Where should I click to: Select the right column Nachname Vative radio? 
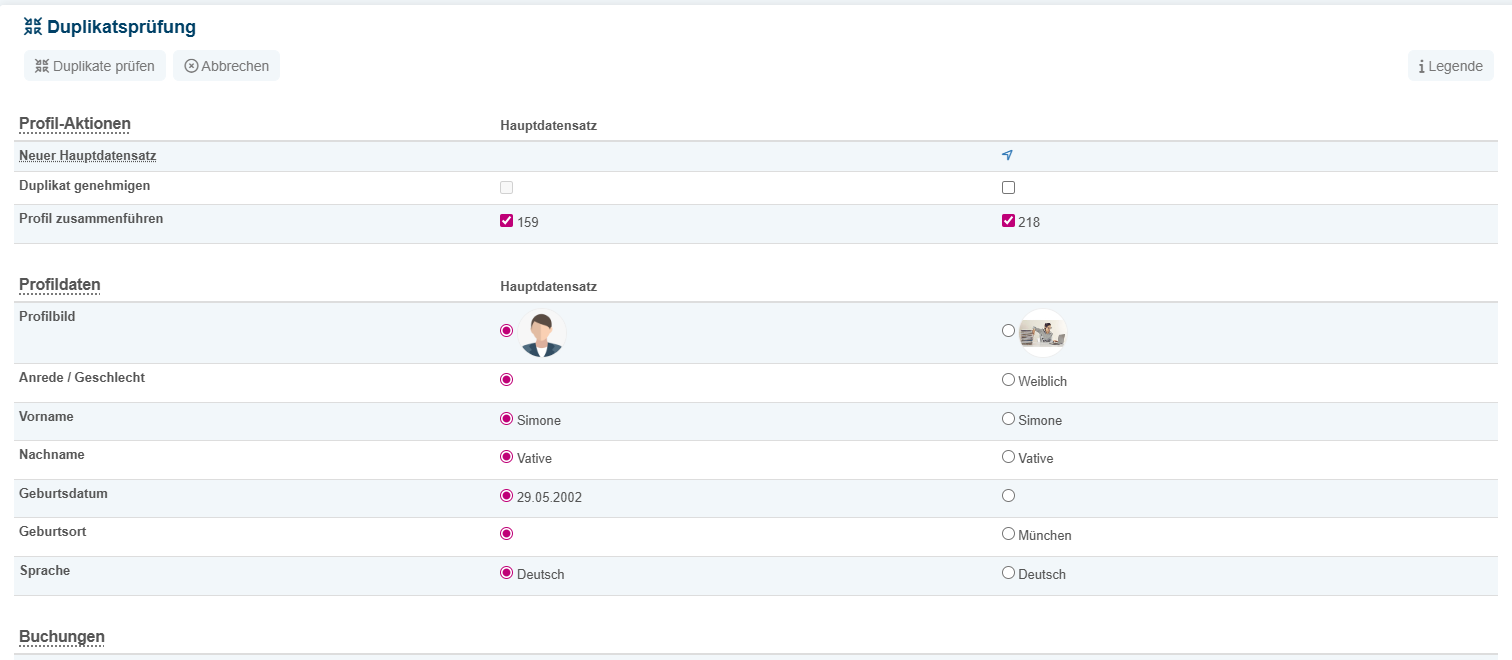[x=1008, y=457]
